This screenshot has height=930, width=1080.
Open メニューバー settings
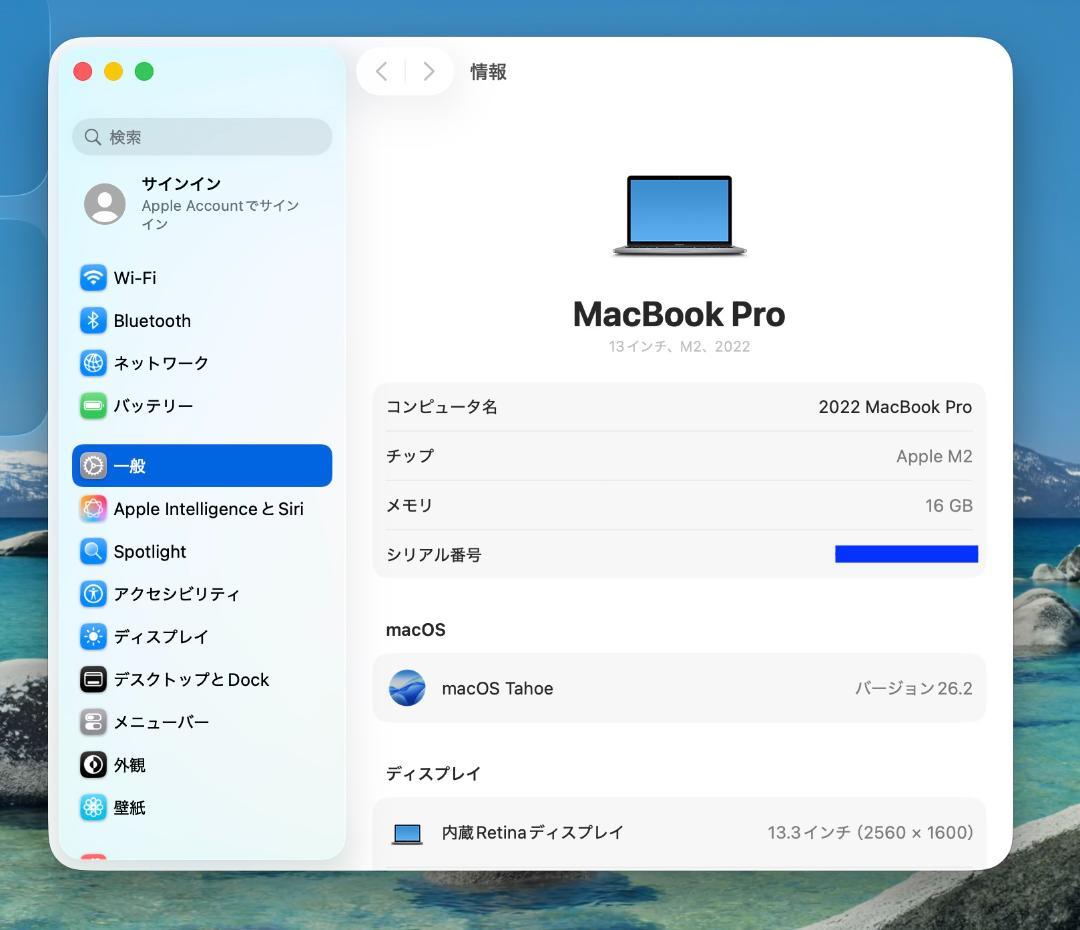(x=160, y=722)
